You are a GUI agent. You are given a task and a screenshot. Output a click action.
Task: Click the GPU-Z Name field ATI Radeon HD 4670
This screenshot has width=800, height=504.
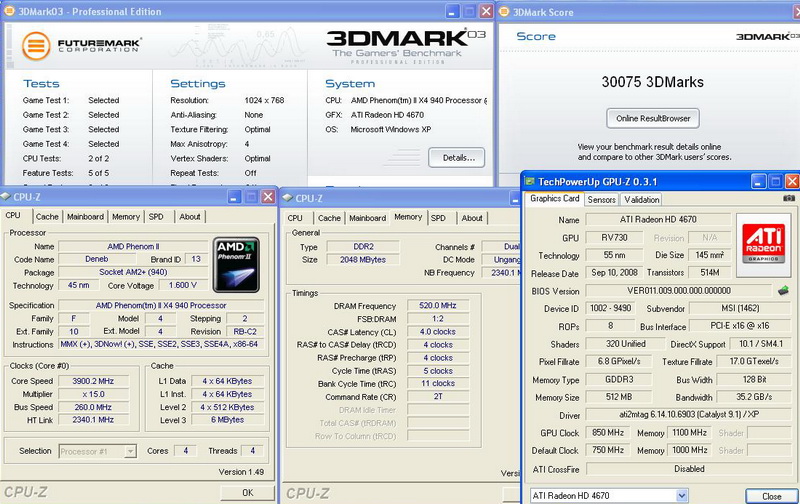click(658, 219)
